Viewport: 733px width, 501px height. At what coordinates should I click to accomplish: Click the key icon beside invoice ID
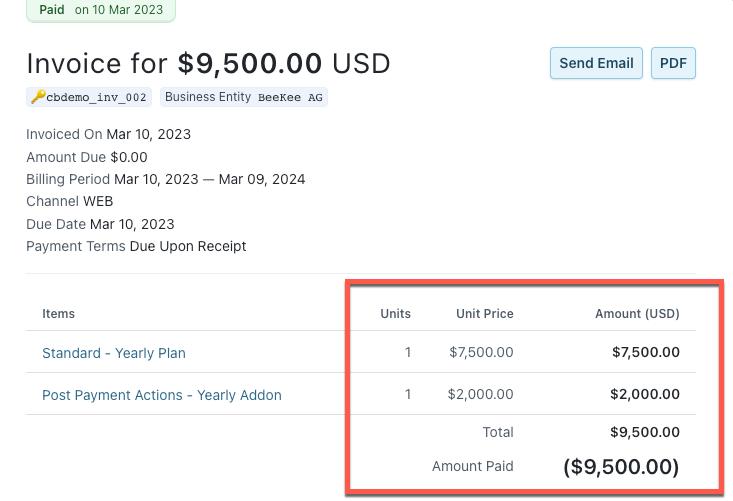[38, 97]
